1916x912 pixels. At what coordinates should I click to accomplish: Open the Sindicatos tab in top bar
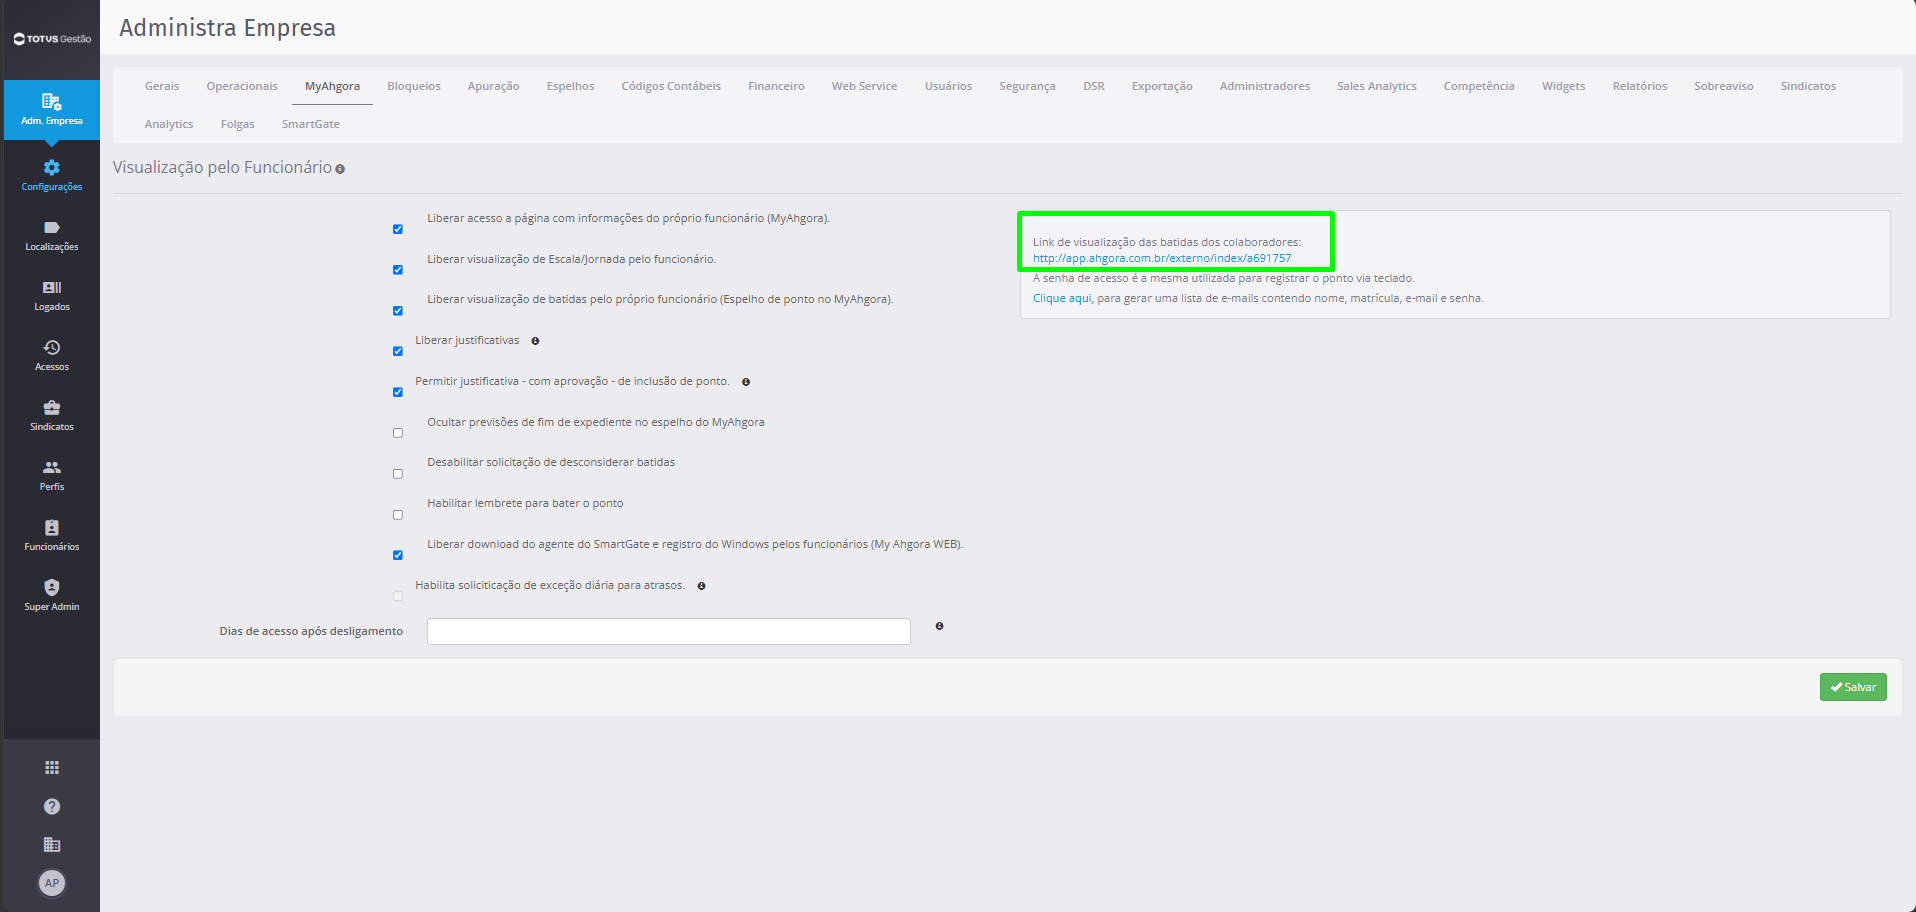(x=1808, y=86)
